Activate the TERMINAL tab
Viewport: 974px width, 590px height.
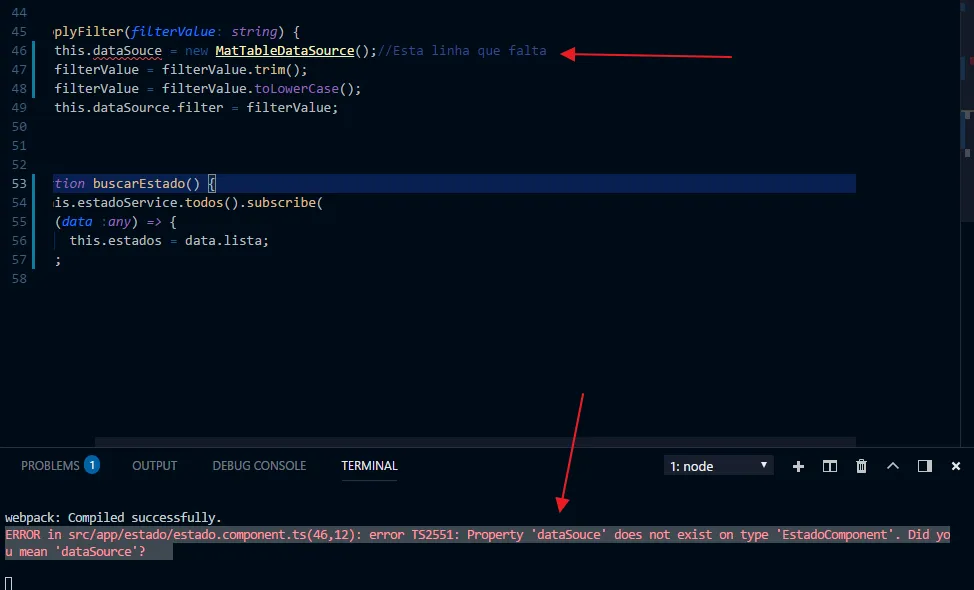click(369, 466)
